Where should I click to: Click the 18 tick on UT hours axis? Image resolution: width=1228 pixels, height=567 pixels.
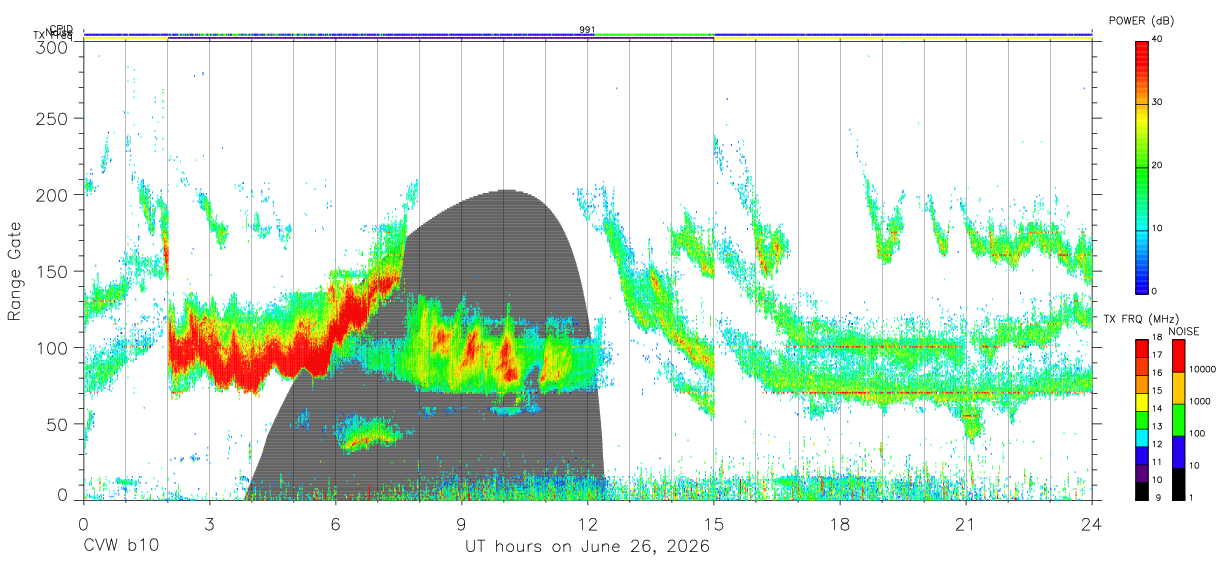tap(840, 523)
